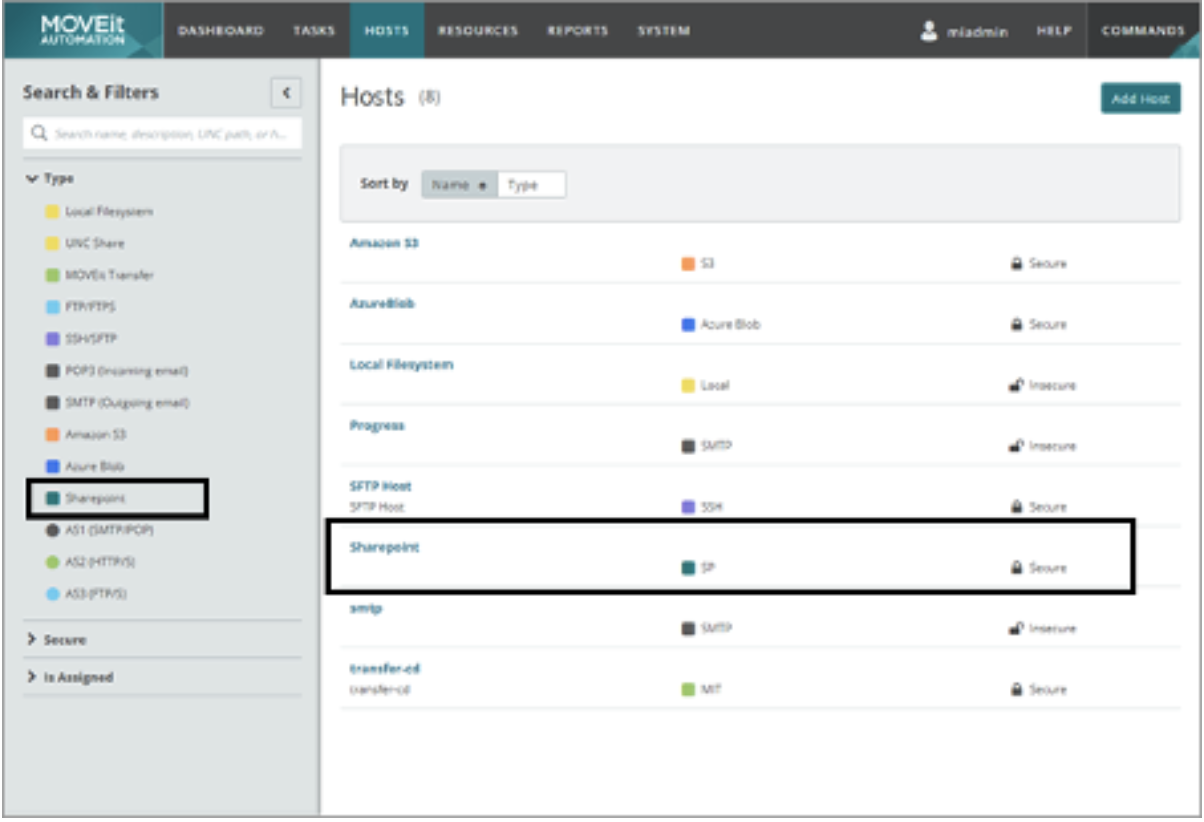Open the Resources menu
This screenshot has height=822, width=1204.
478,31
